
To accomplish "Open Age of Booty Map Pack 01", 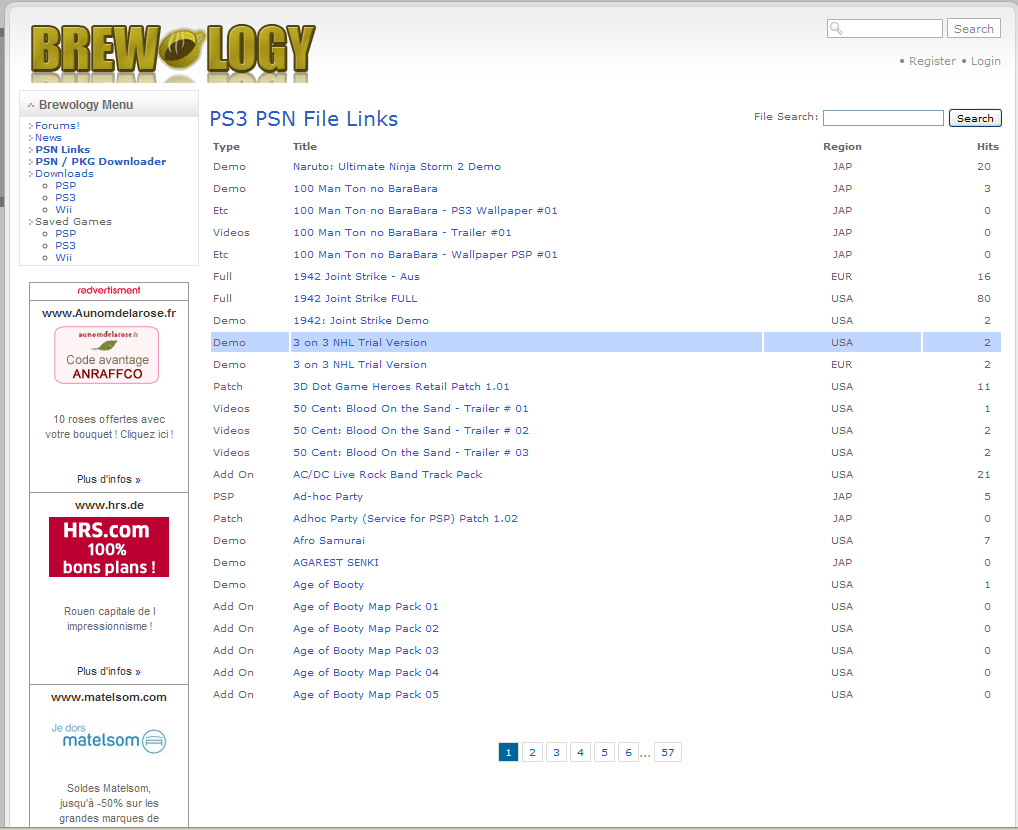I will [366, 607].
